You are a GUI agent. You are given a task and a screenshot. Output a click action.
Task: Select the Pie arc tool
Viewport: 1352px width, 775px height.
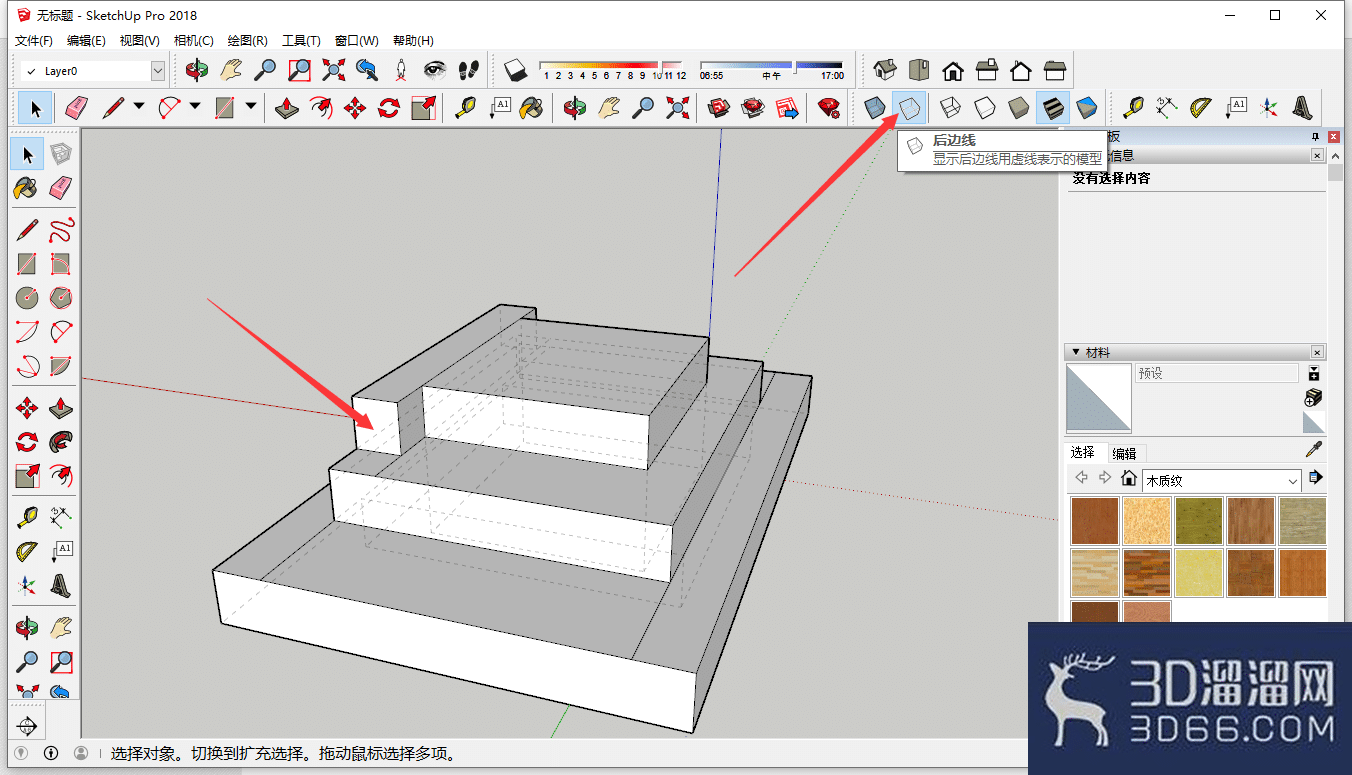click(61, 366)
